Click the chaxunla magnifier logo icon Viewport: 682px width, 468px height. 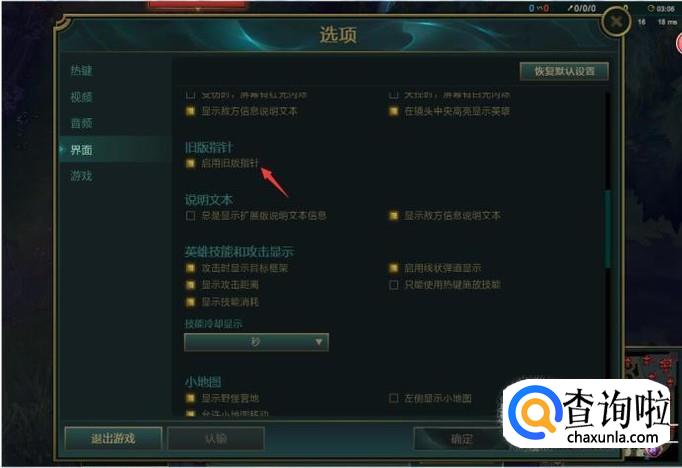pyautogui.click(x=534, y=411)
